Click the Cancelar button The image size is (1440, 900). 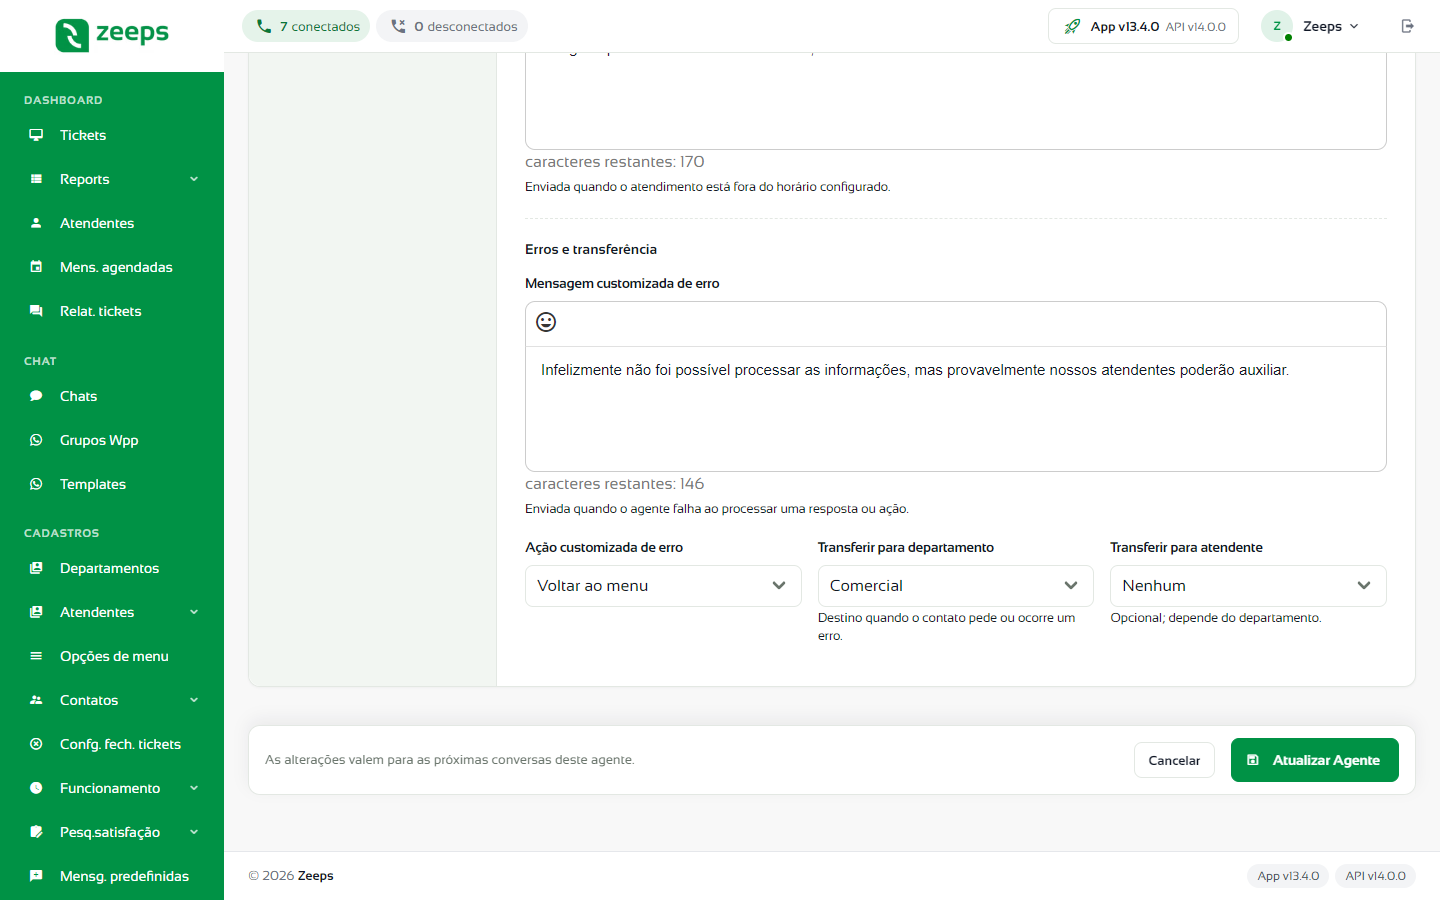point(1174,760)
